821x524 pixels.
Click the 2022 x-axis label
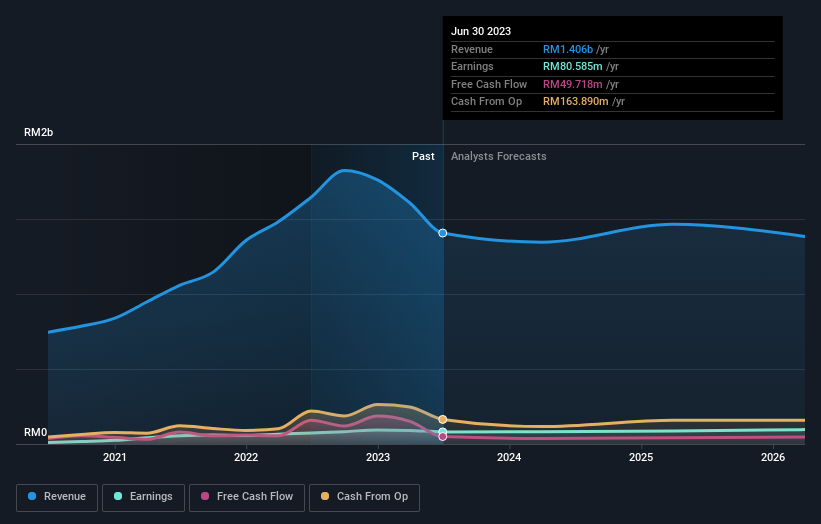pos(246,457)
